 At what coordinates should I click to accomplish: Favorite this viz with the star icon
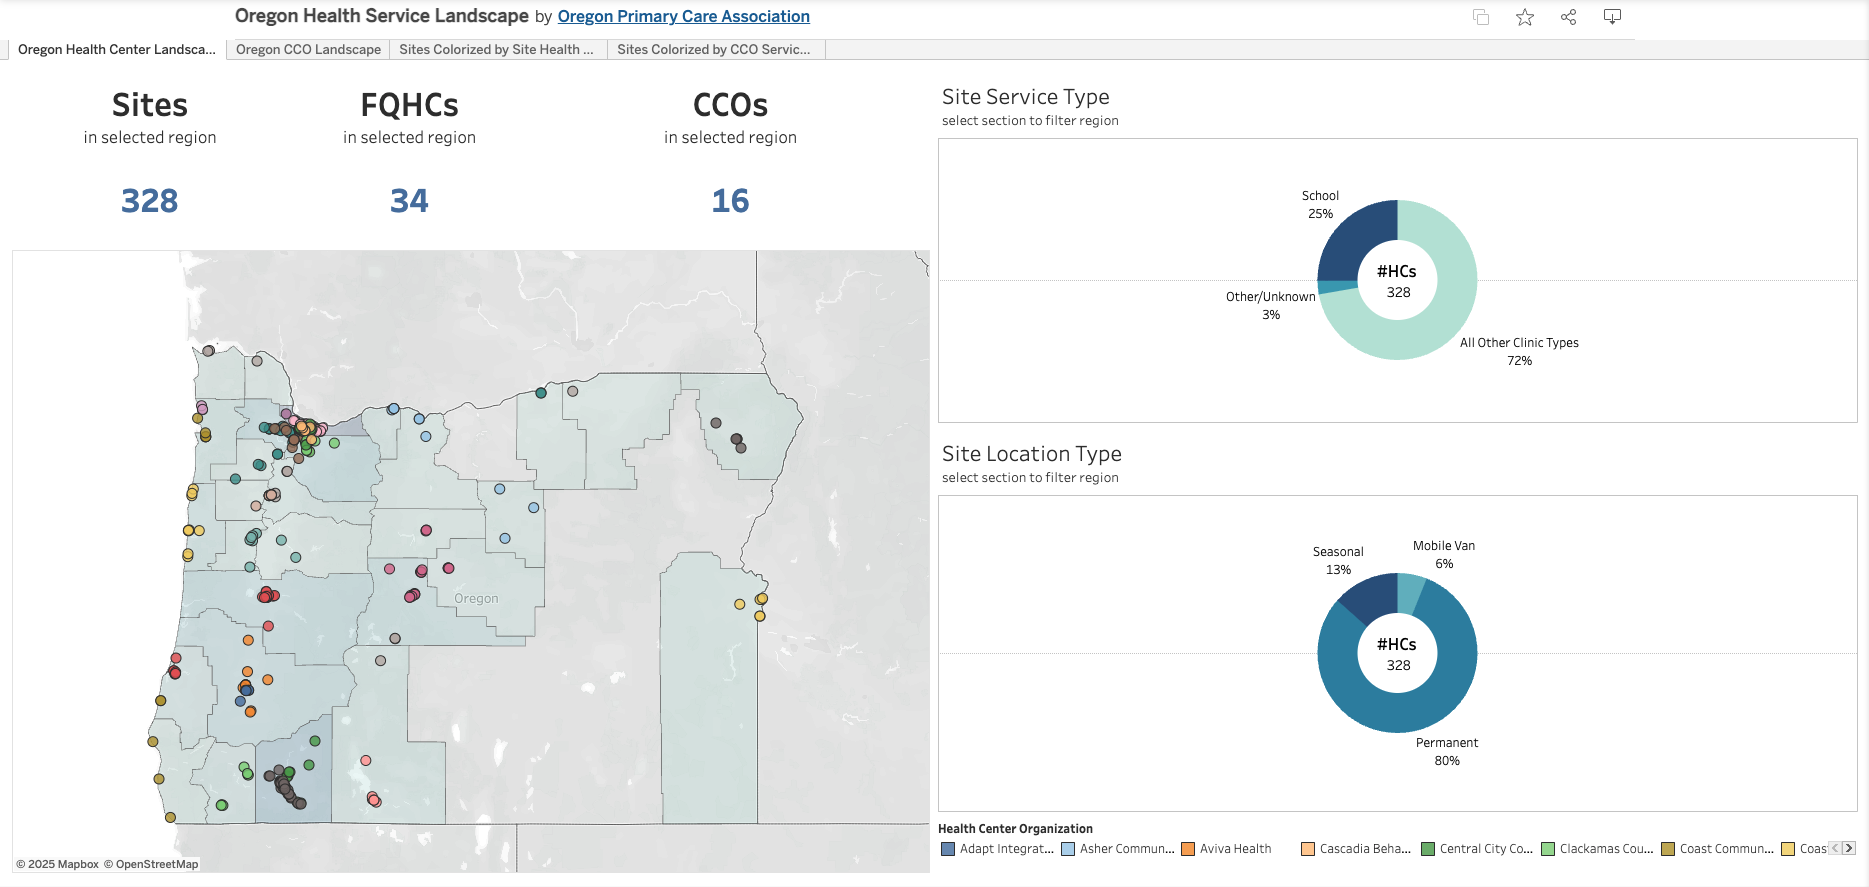1525,17
